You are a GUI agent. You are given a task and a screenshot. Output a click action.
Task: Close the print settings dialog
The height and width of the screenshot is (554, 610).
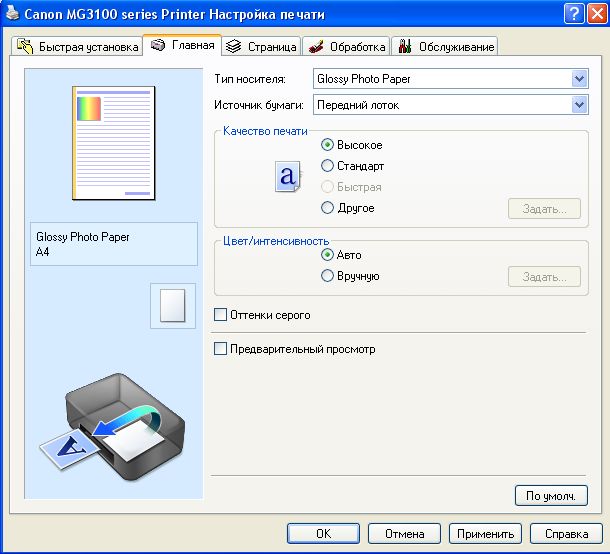(x=597, y=14)
